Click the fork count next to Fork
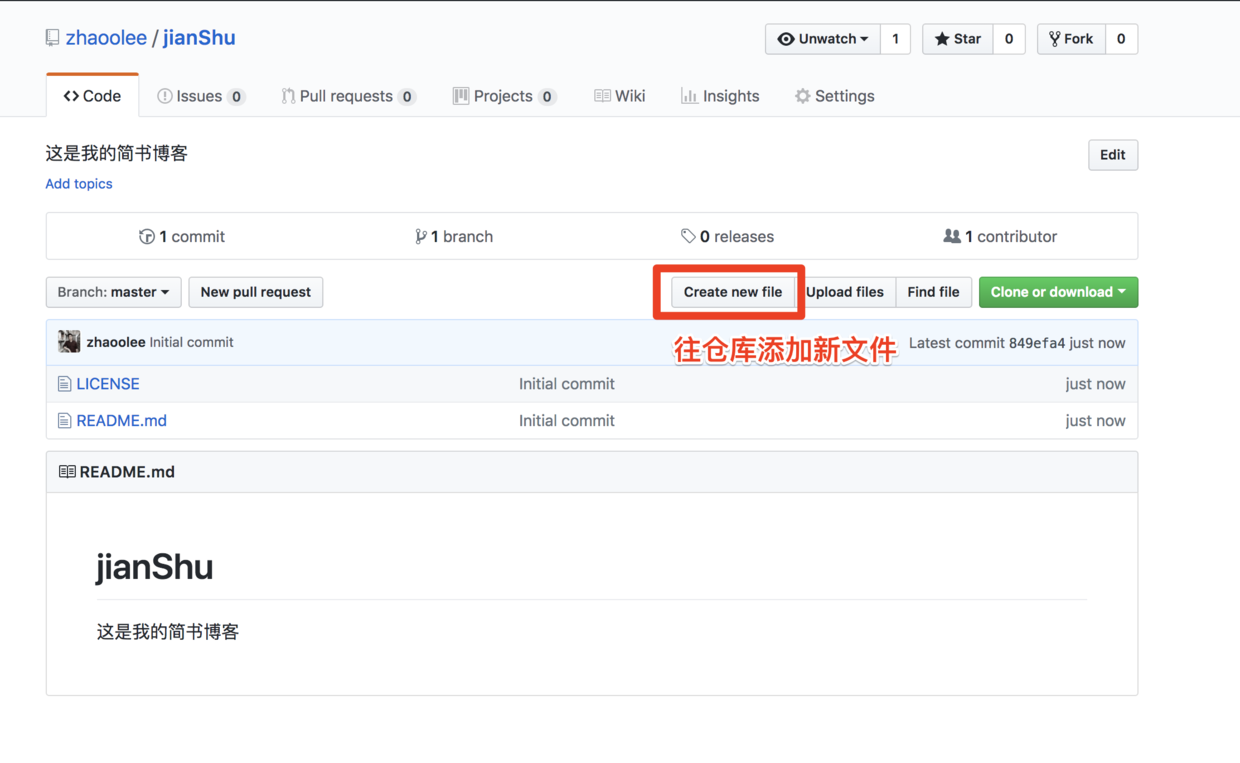The image size is (1240, 763). pos(1121,39)
